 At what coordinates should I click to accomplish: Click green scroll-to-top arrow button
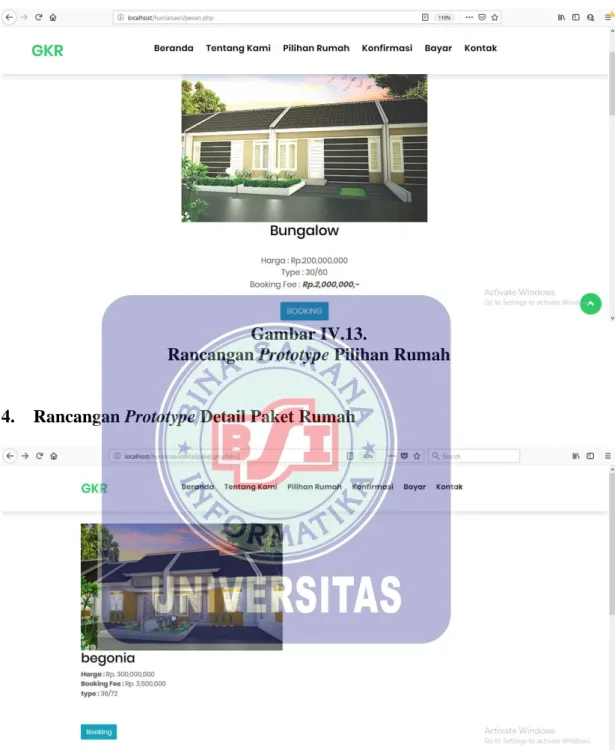point(591,304)
